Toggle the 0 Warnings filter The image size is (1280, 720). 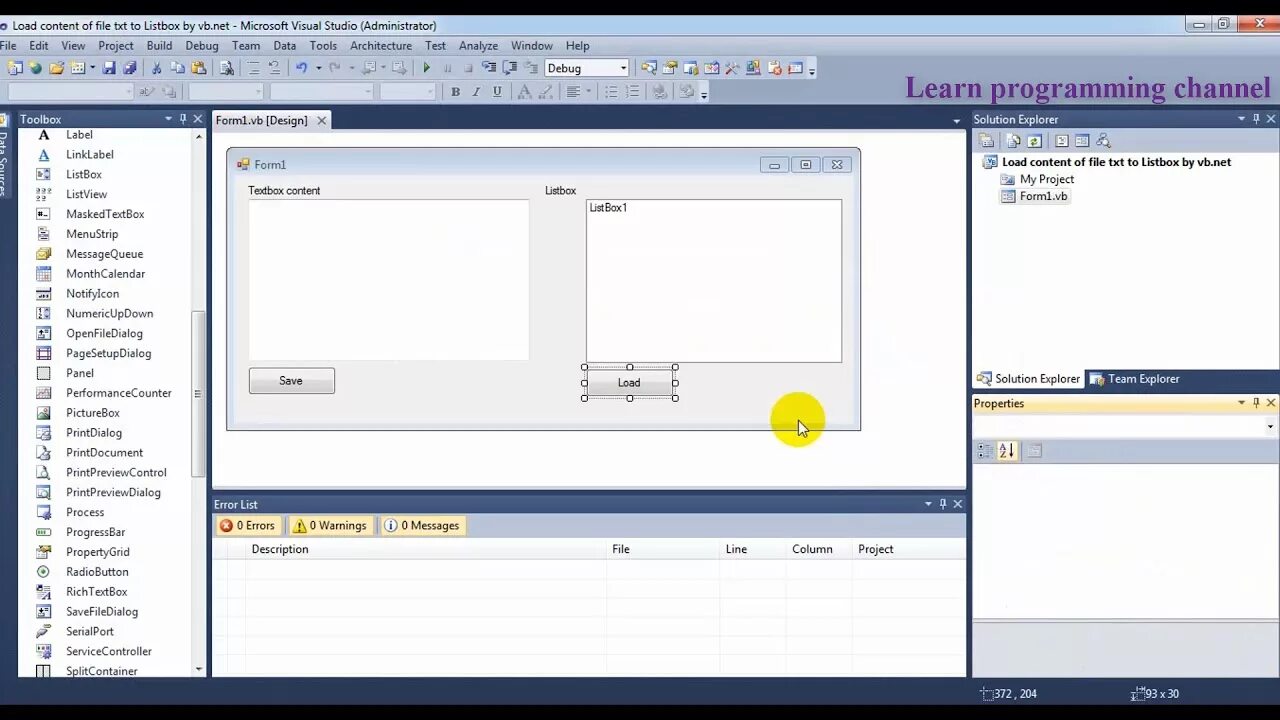click(x=330, y=526)
